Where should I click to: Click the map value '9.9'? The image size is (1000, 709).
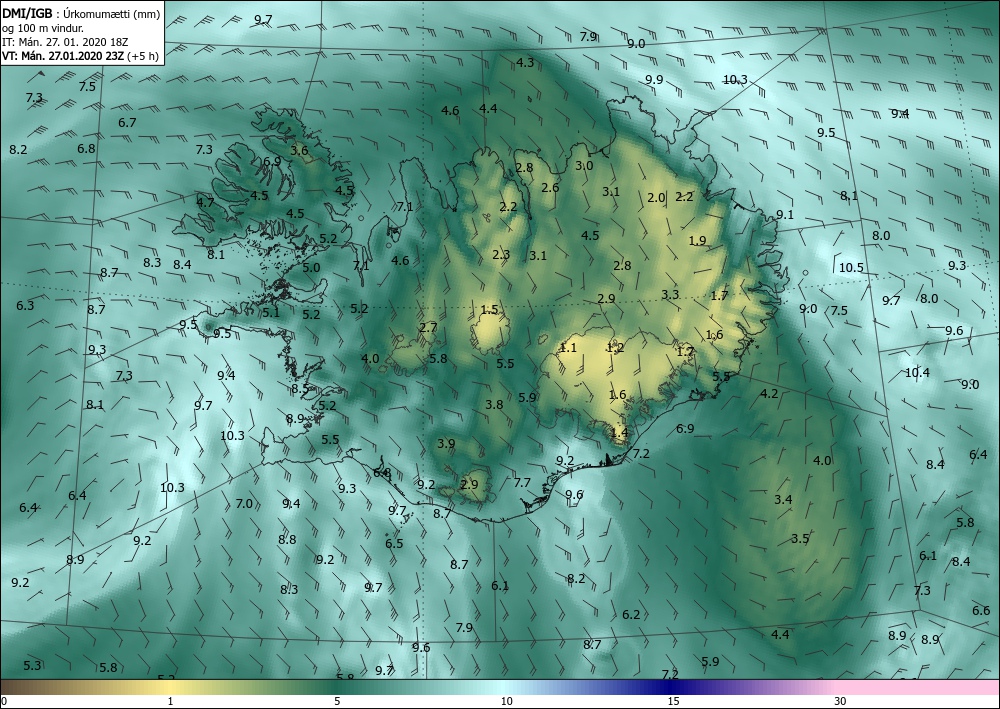point(654,80)
